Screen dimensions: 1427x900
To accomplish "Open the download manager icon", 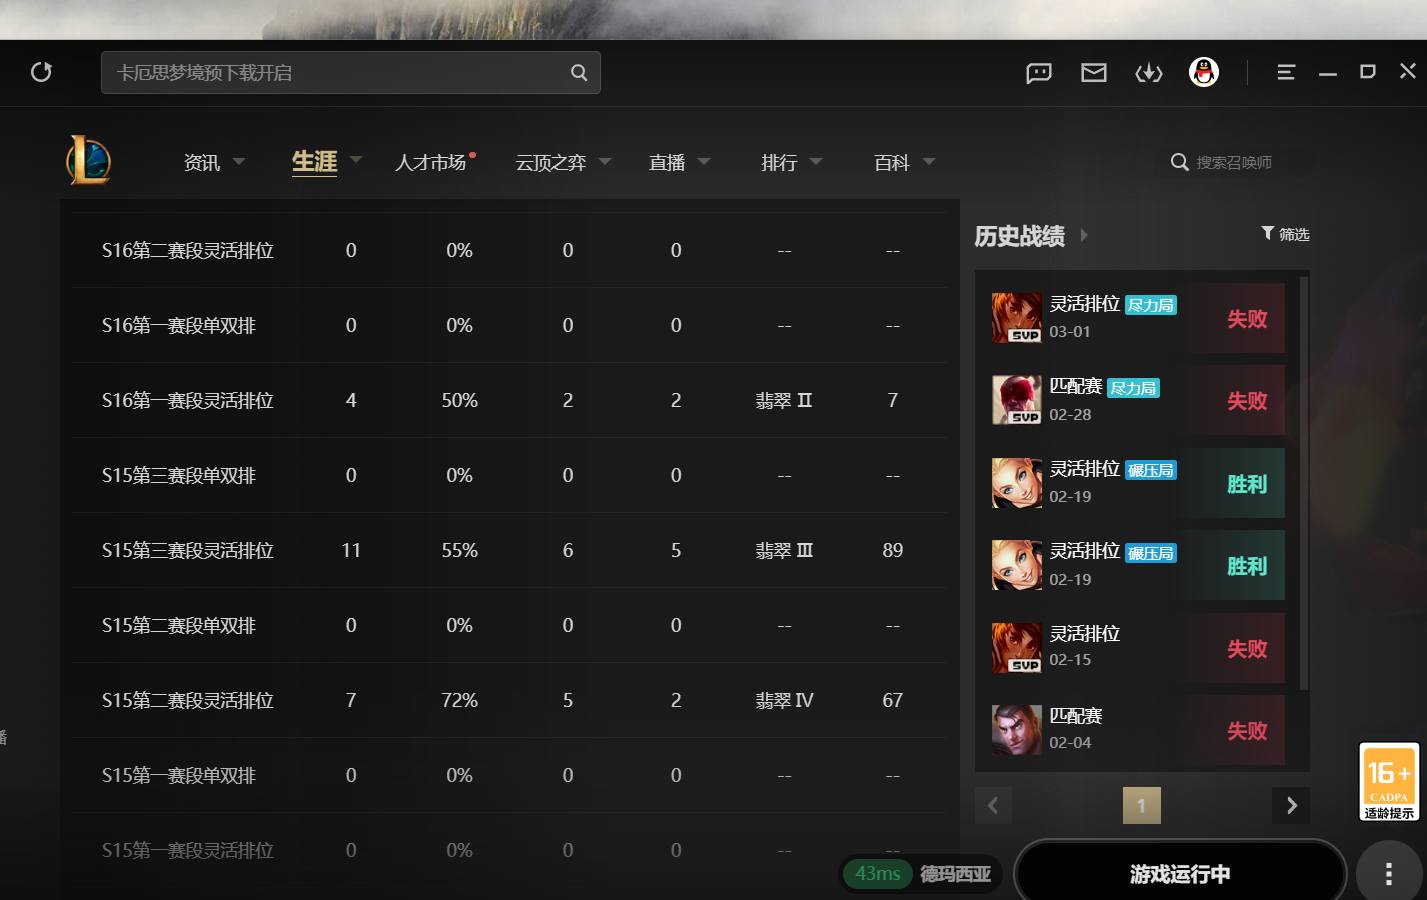I will [x=1149, y=72].
